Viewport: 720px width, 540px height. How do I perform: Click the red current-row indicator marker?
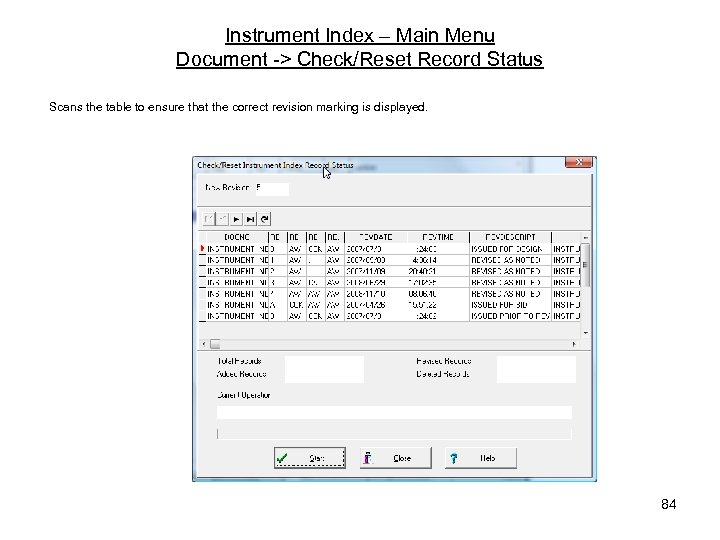[202, 248]
